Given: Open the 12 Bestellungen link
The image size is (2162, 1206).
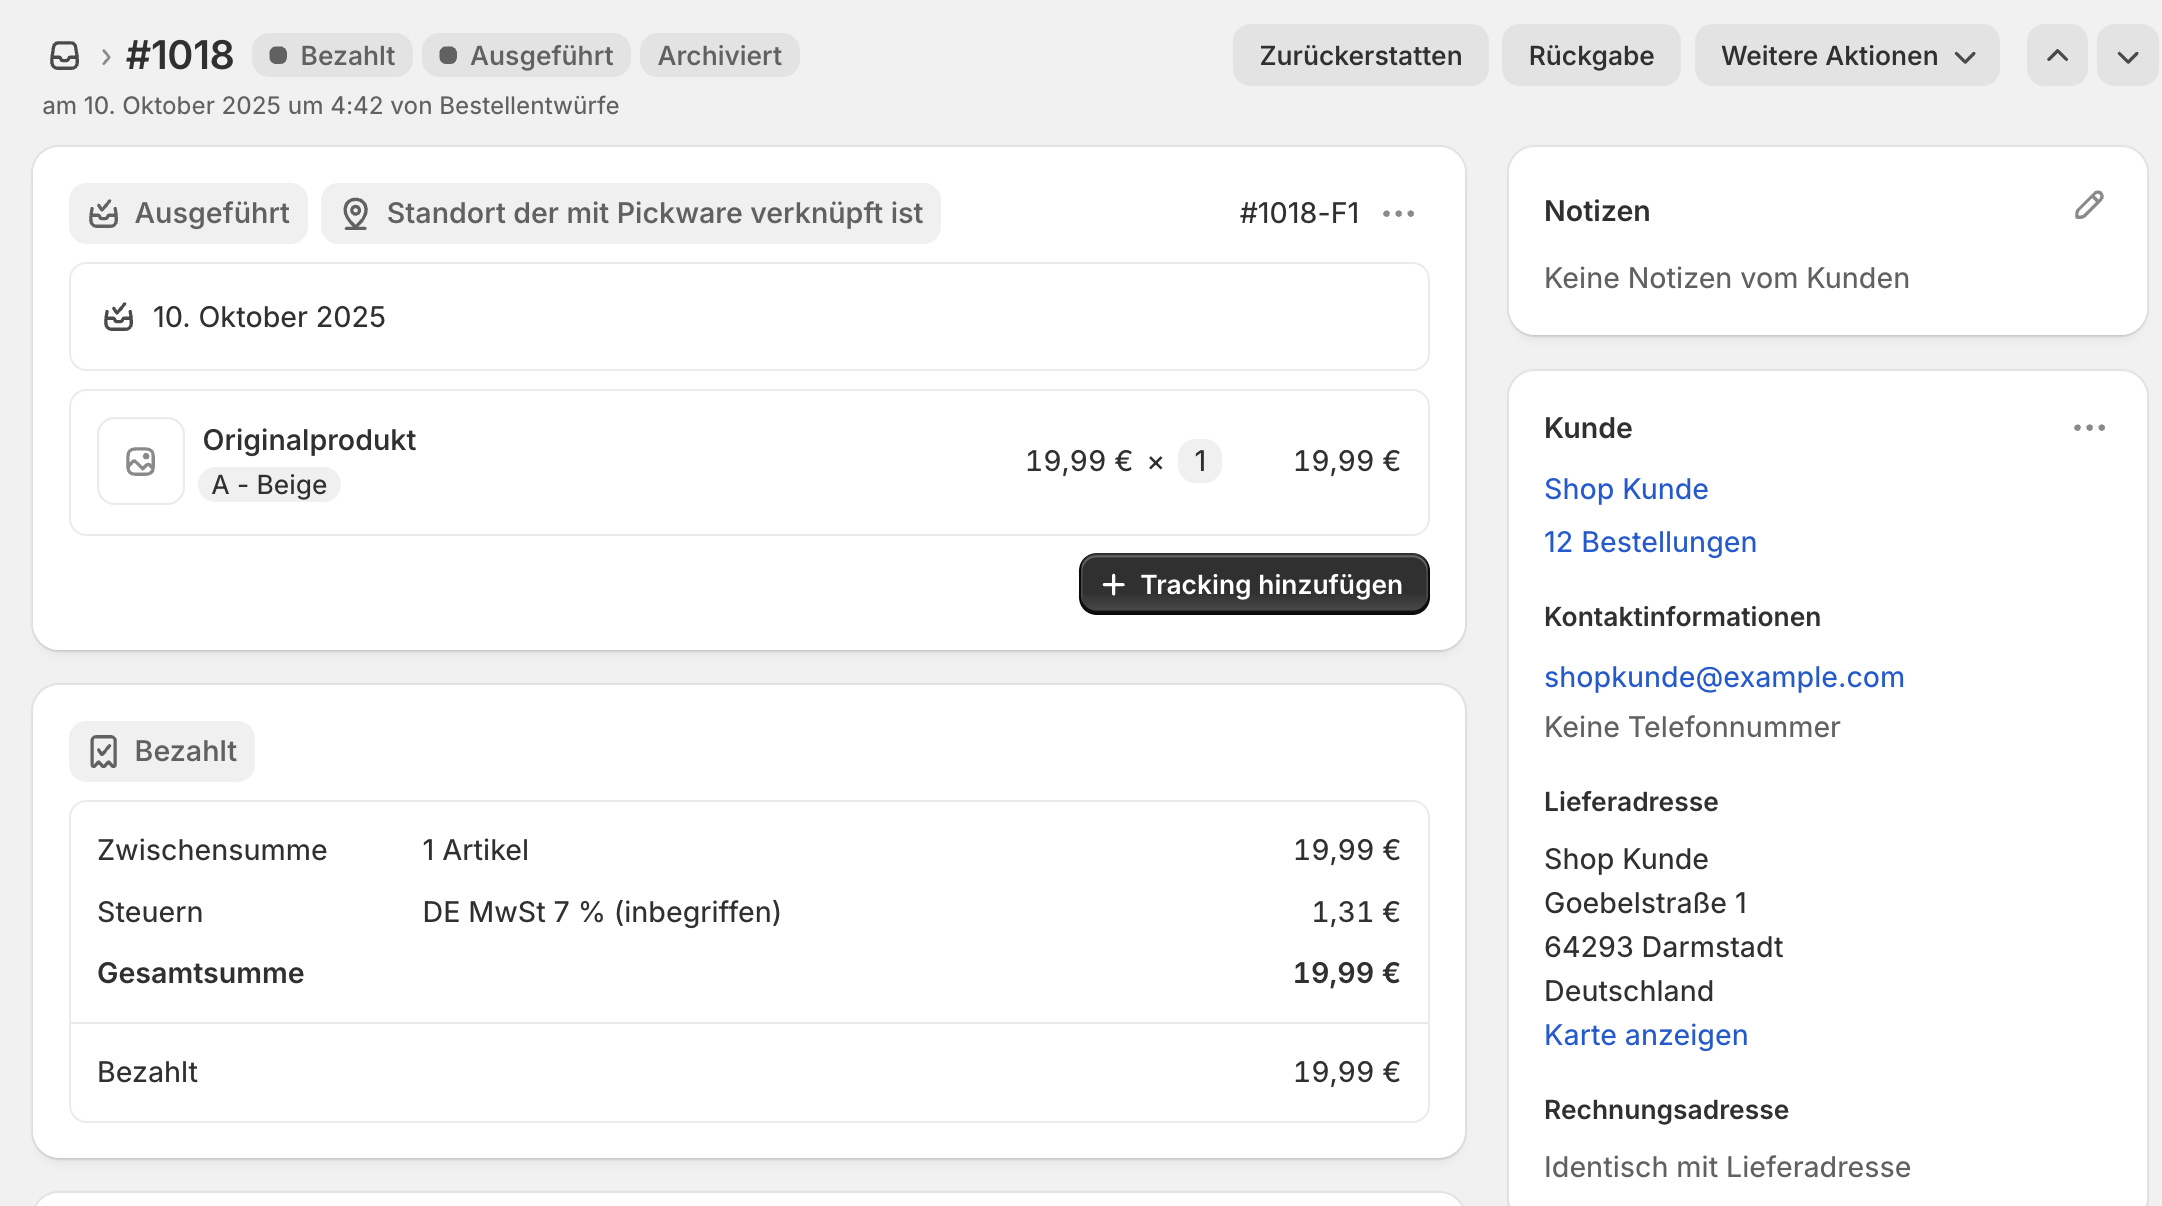Looking at the screenshot, I should pyautogui.click(x=1649, y=542).
